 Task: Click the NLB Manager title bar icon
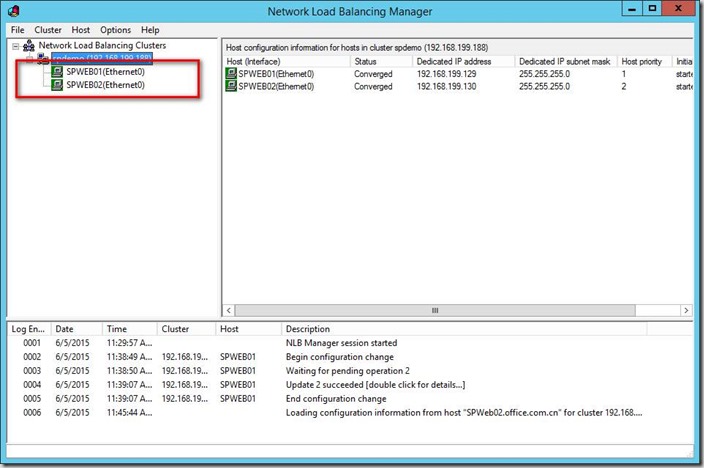tap(13, 12)
